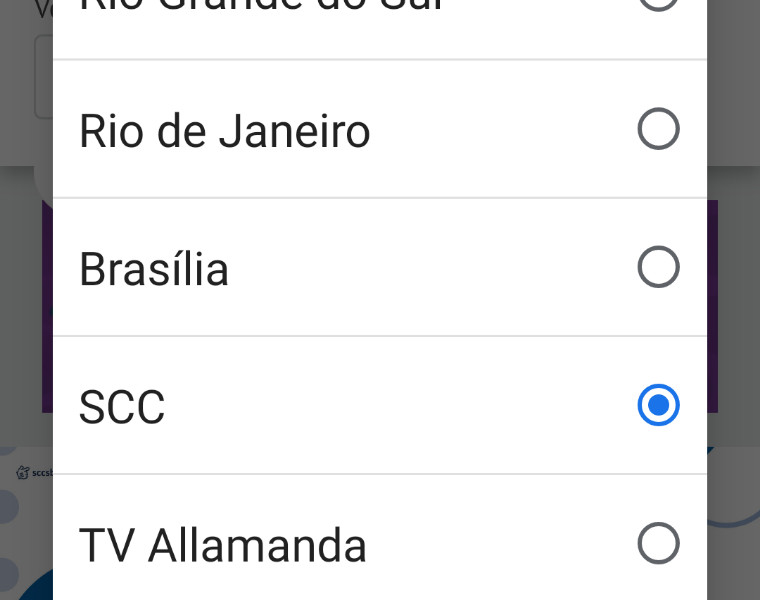Select the TV Allamanda radio button
760x600 pixels.
click(x=658, y=544)
